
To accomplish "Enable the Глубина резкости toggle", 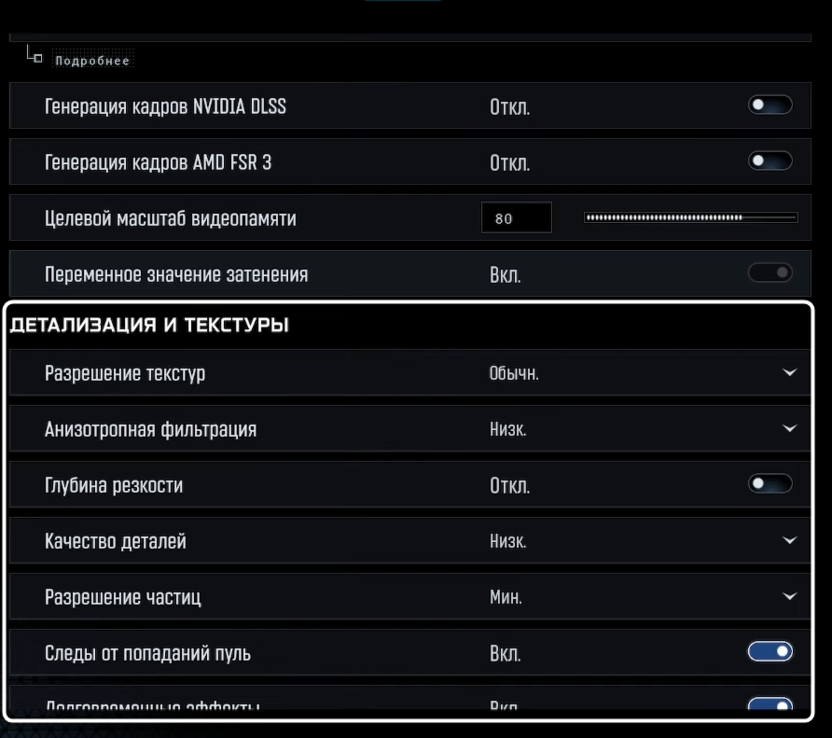I will tap(770, 485).
